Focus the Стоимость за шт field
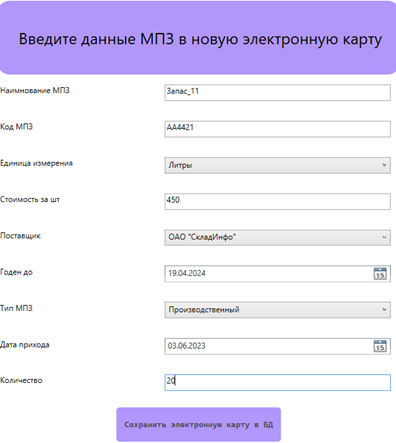The height and width of the screenshot is (443, 396). click(277, 201)
